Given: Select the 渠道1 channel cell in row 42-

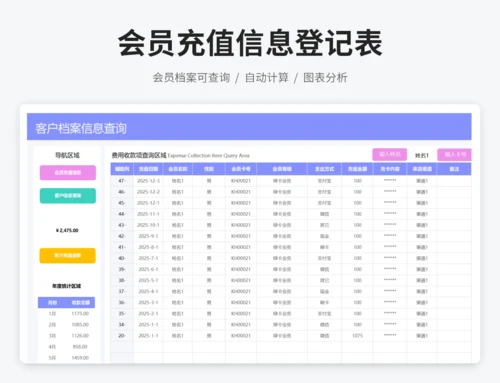Looking at the screenshot, I should [422, 236].
